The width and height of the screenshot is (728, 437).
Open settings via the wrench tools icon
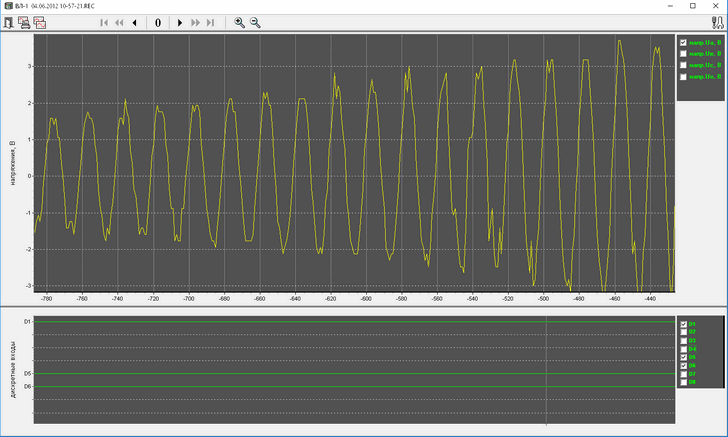[x=717, y=22]
